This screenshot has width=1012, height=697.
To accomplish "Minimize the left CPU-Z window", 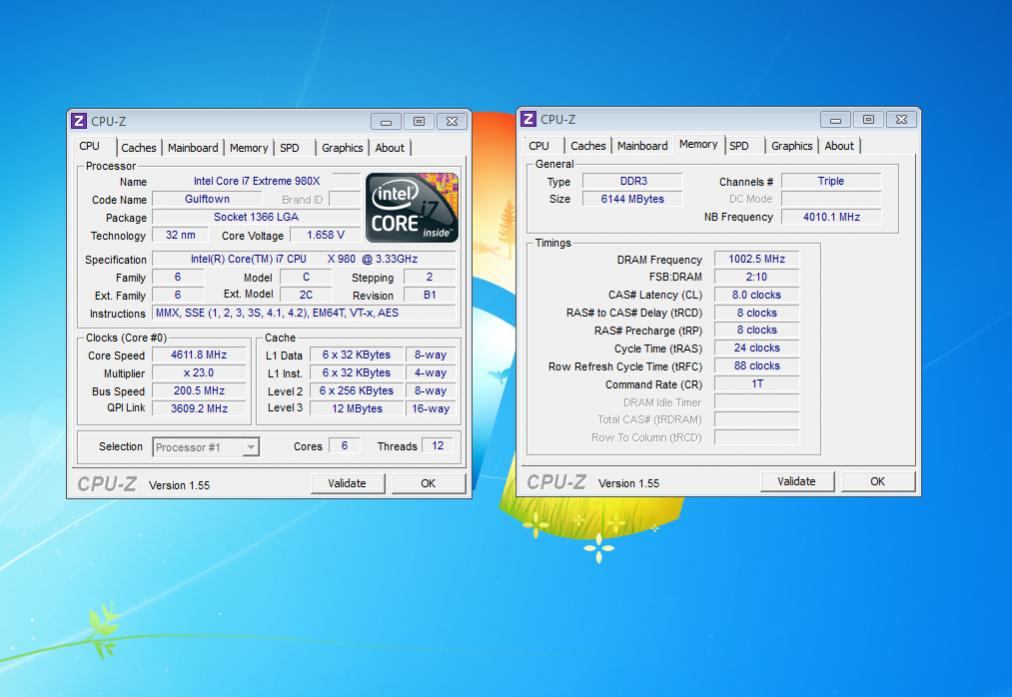I will tap(386, 121).
